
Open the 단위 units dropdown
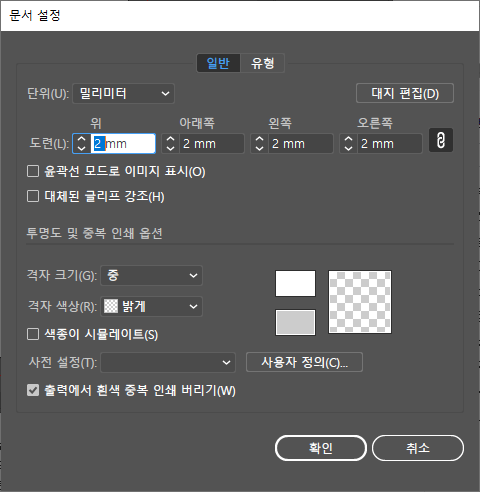coord(123,93)
